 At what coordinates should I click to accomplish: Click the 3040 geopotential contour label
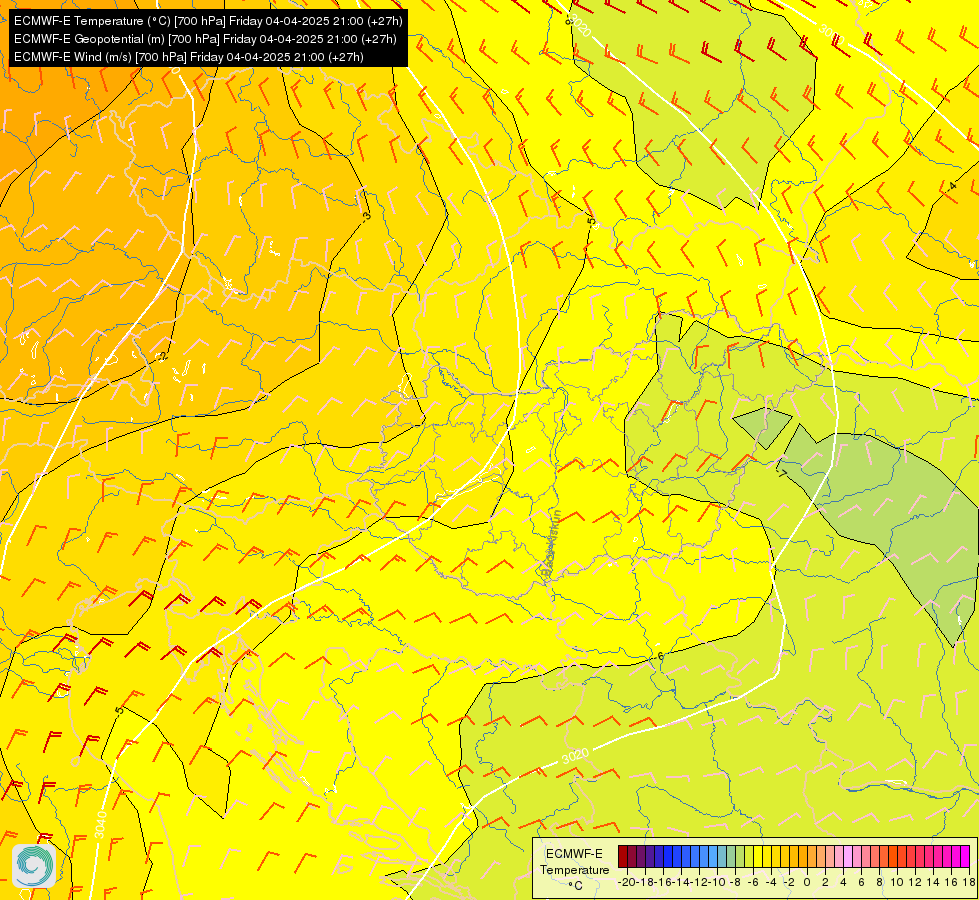click(x=101, y=824)
